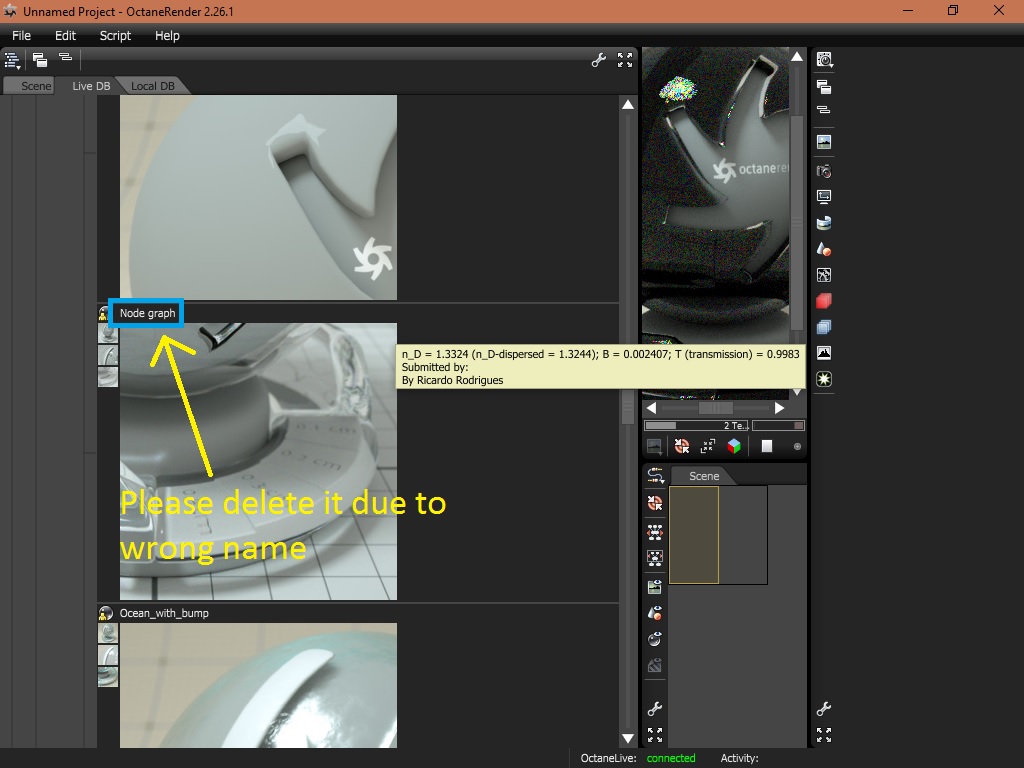Click the render viewport horizontal scroll-left arrow
Viewport: 1024px width, 768px height.
pos(651,408)
